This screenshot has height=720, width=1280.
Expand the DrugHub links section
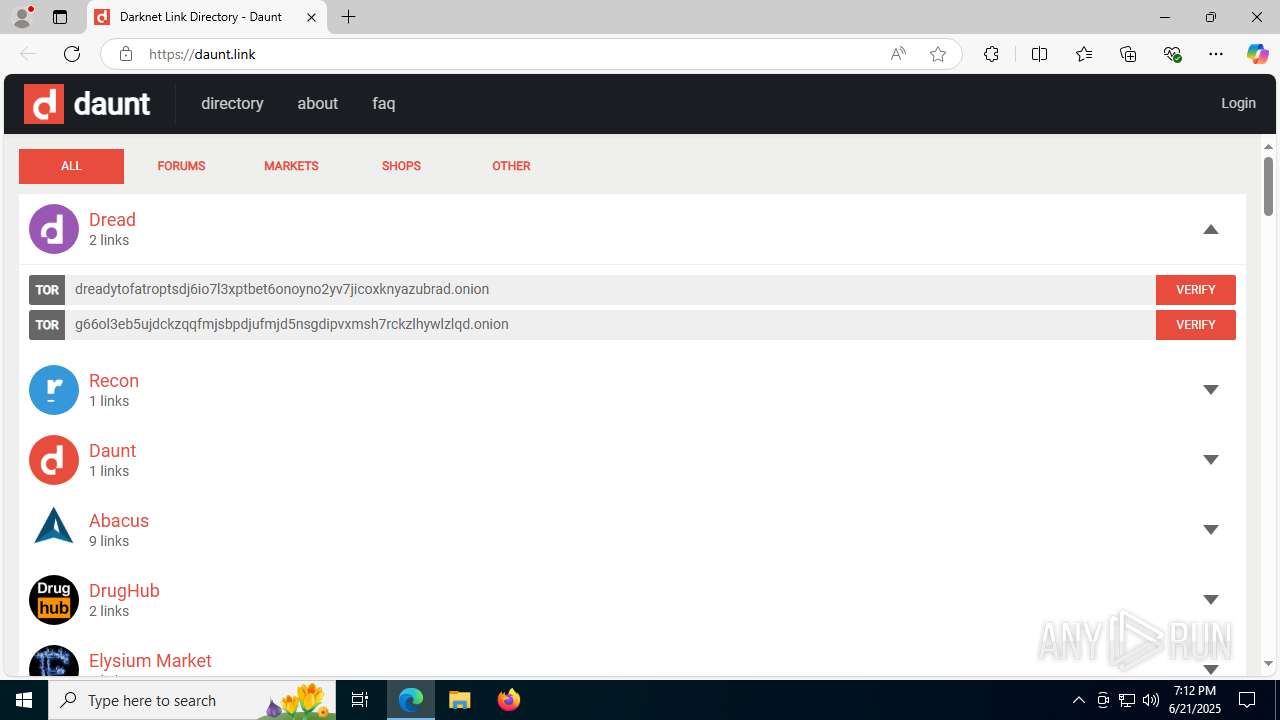click(x=1211, y=600)
